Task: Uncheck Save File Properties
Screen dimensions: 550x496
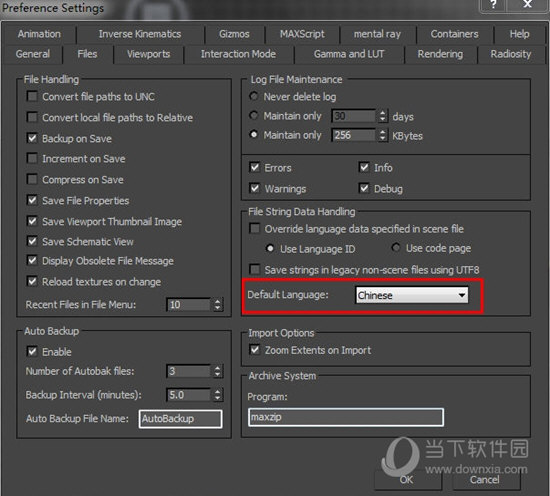Action: pos(32,200)
